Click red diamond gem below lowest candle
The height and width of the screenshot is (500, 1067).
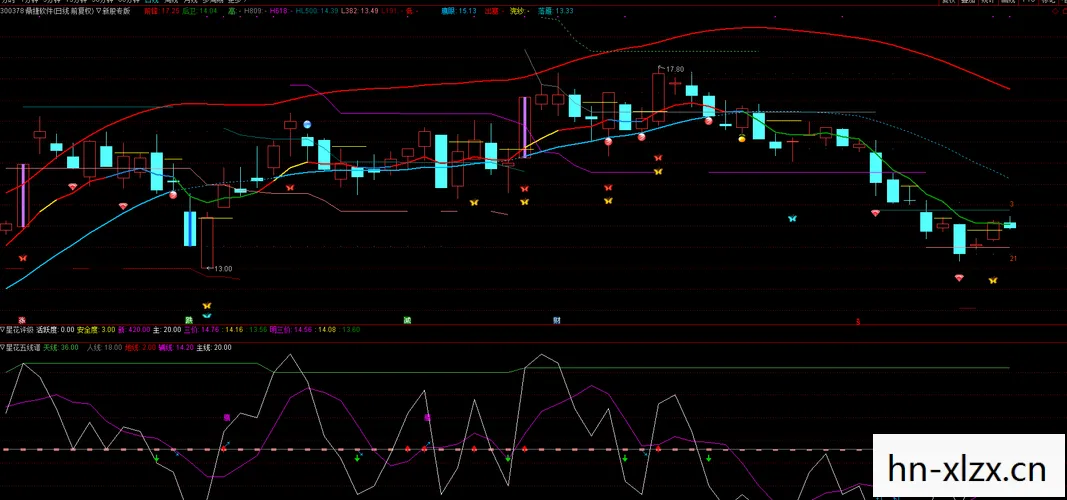[x=959, y=278]
